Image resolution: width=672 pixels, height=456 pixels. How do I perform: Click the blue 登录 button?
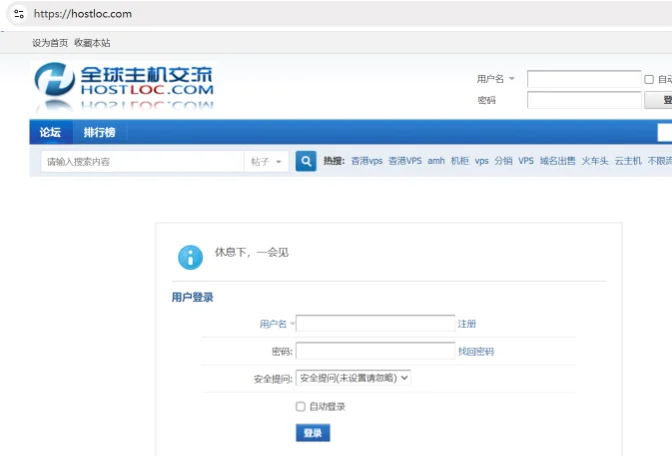click(313, 433)
